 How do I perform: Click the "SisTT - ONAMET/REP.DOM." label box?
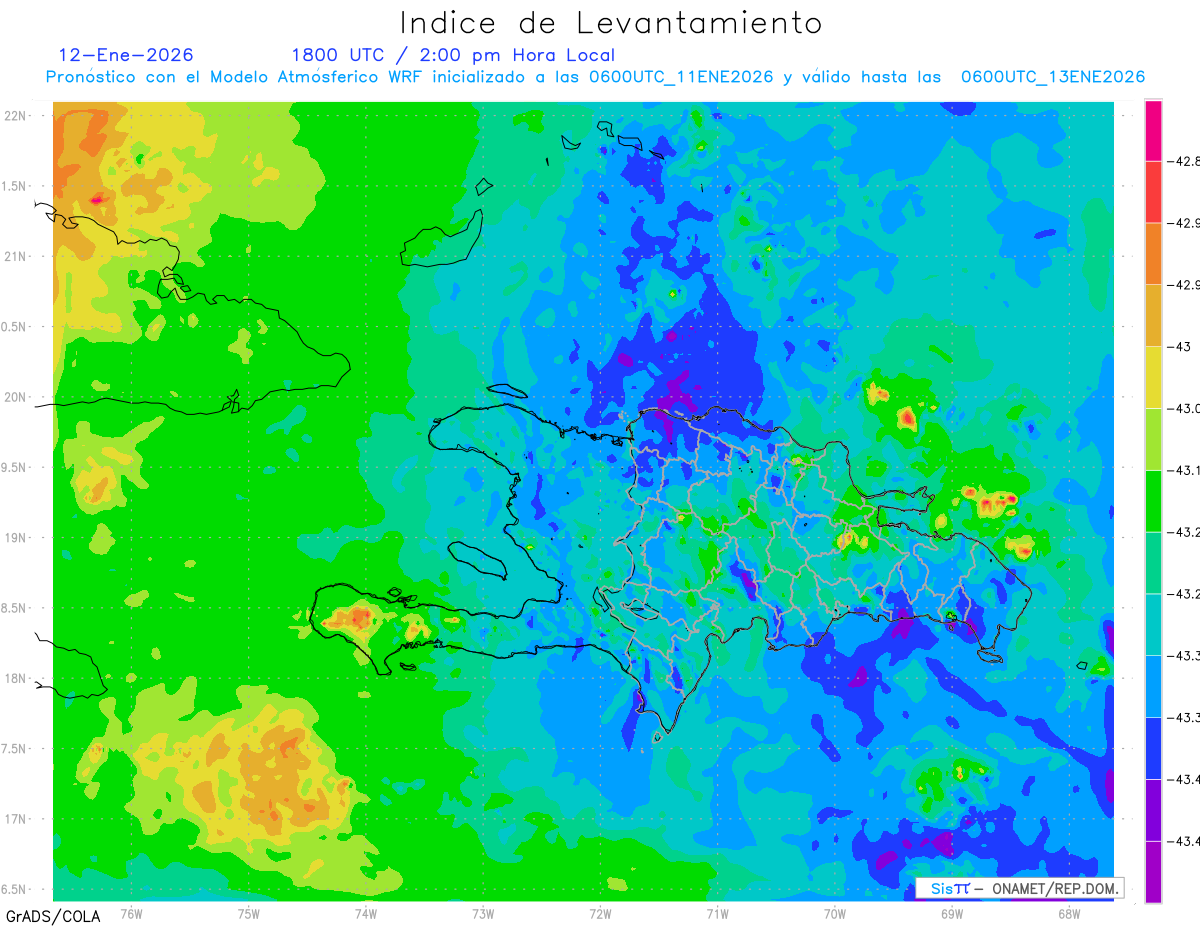tap(1020, 888)
